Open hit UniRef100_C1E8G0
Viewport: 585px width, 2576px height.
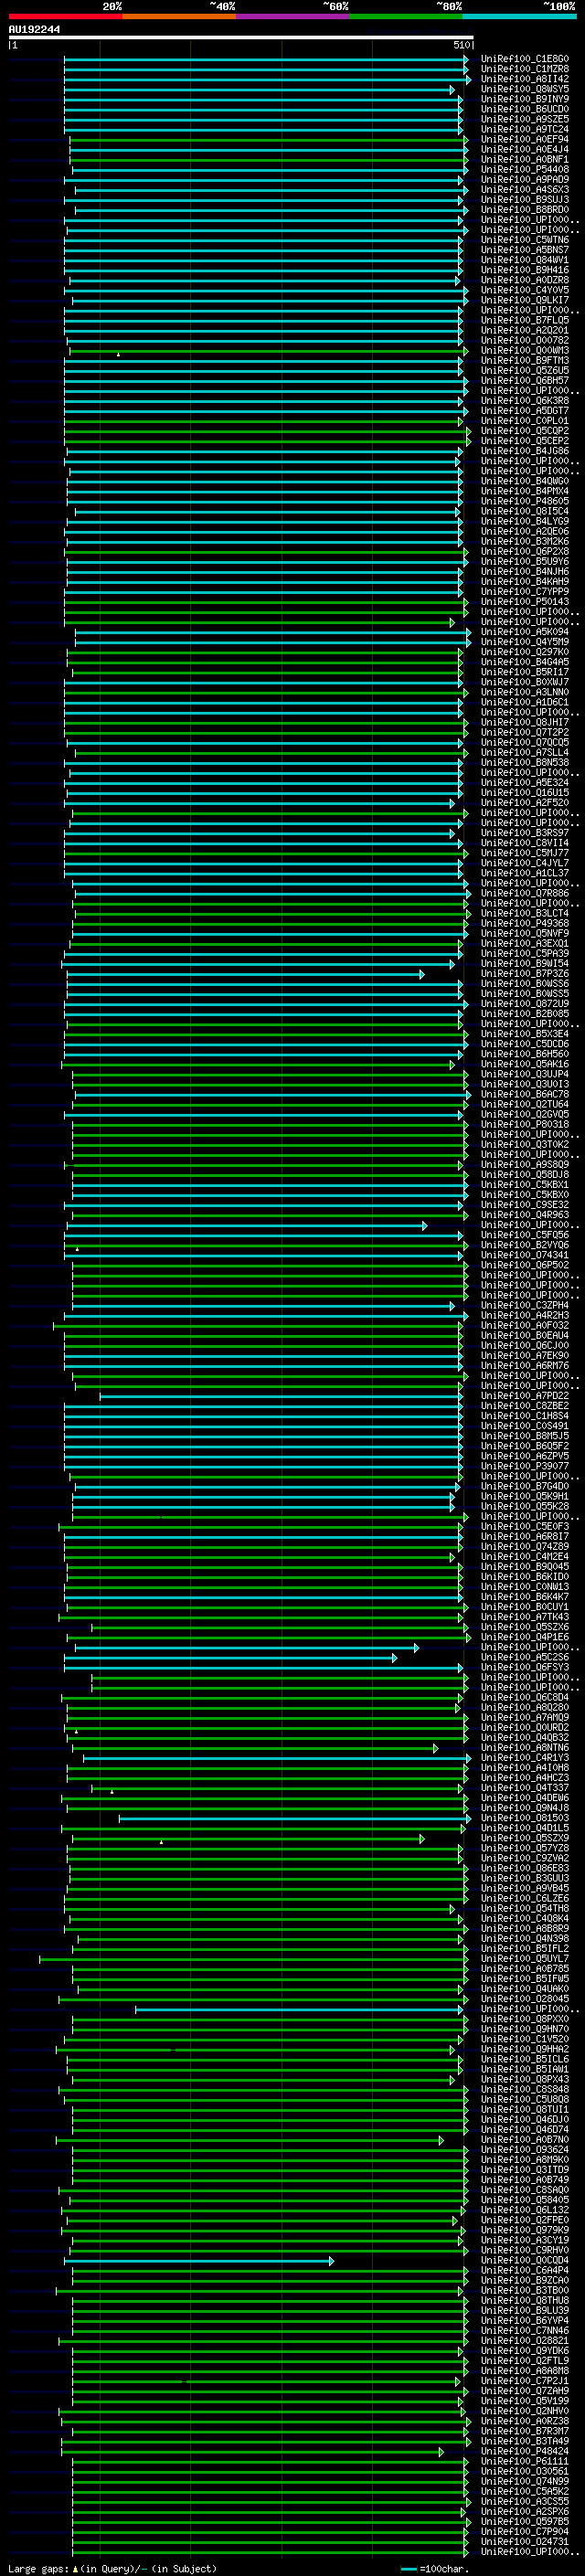(x=525, y=59)
